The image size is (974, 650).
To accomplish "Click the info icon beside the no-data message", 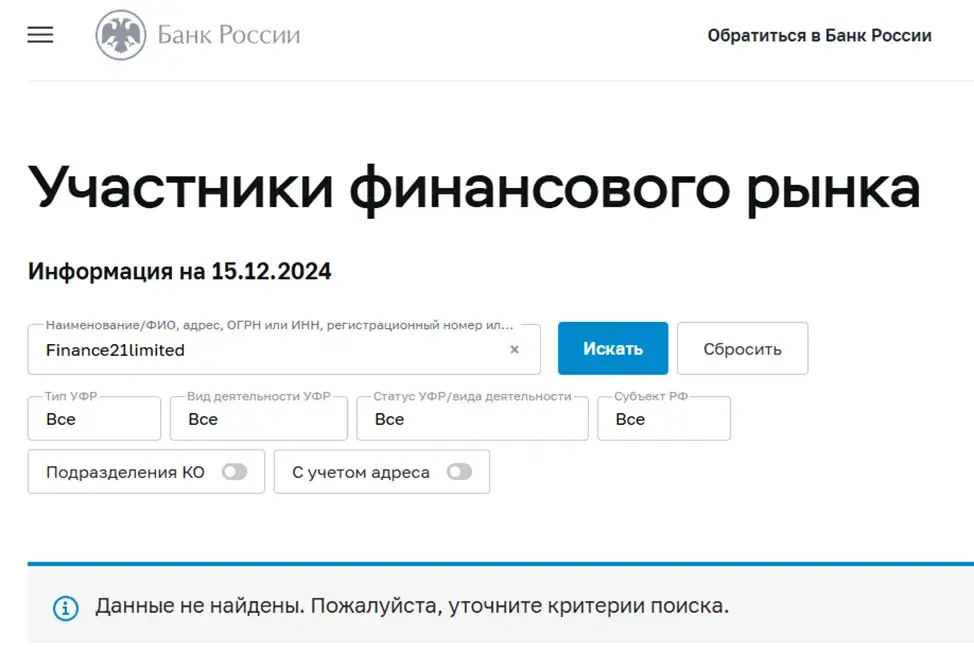I will (66, 608).
